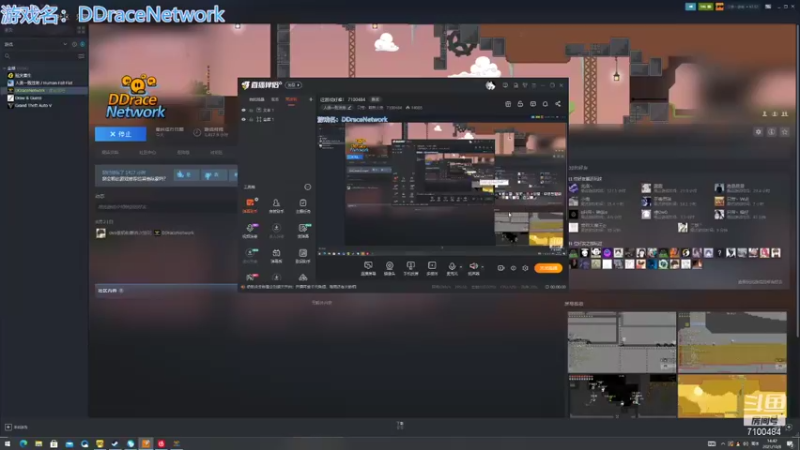This screenshot has height=450, width=800.
Task: Open message icon in streaming app header
Action: coord(533,104)
